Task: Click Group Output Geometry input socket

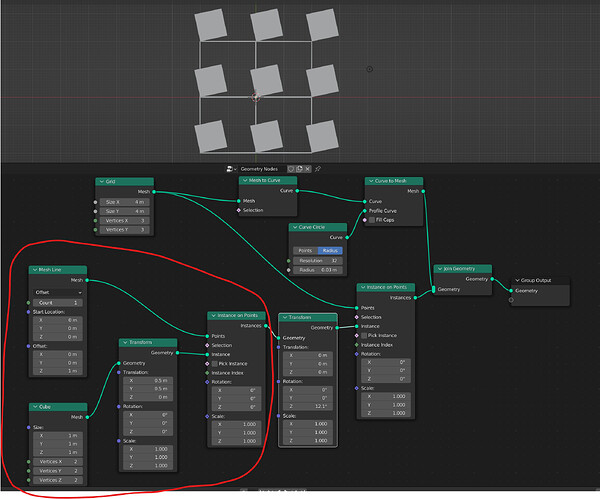Action: (511, 291)
